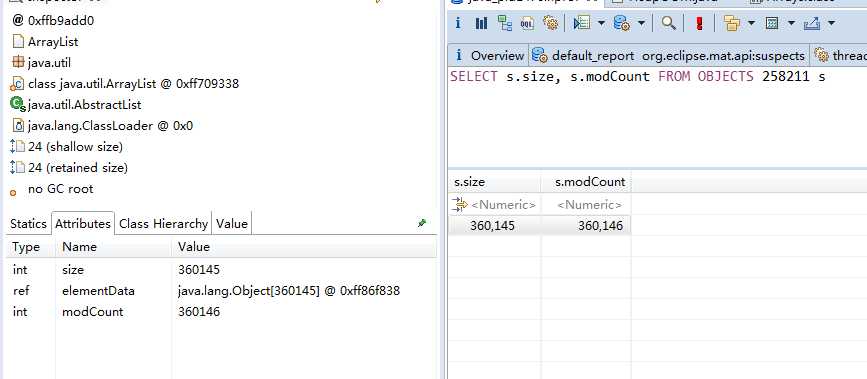Select the java.util.AbstractList text

coord(85,105)
